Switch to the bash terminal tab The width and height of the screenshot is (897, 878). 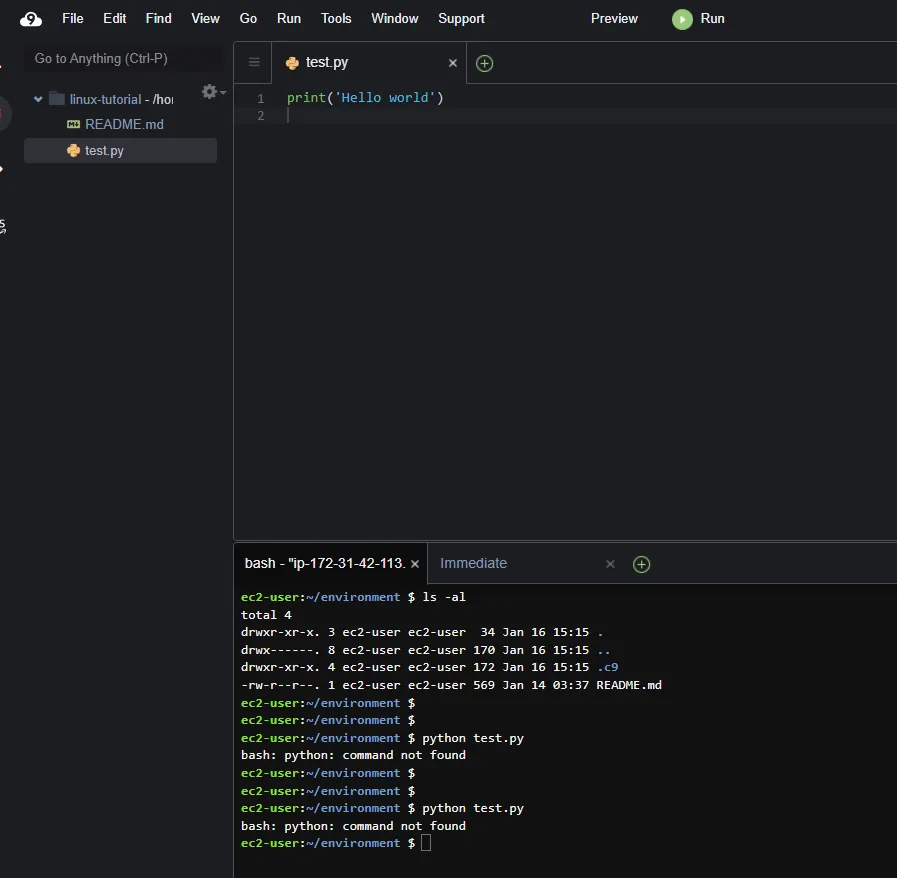coord(324,563)
